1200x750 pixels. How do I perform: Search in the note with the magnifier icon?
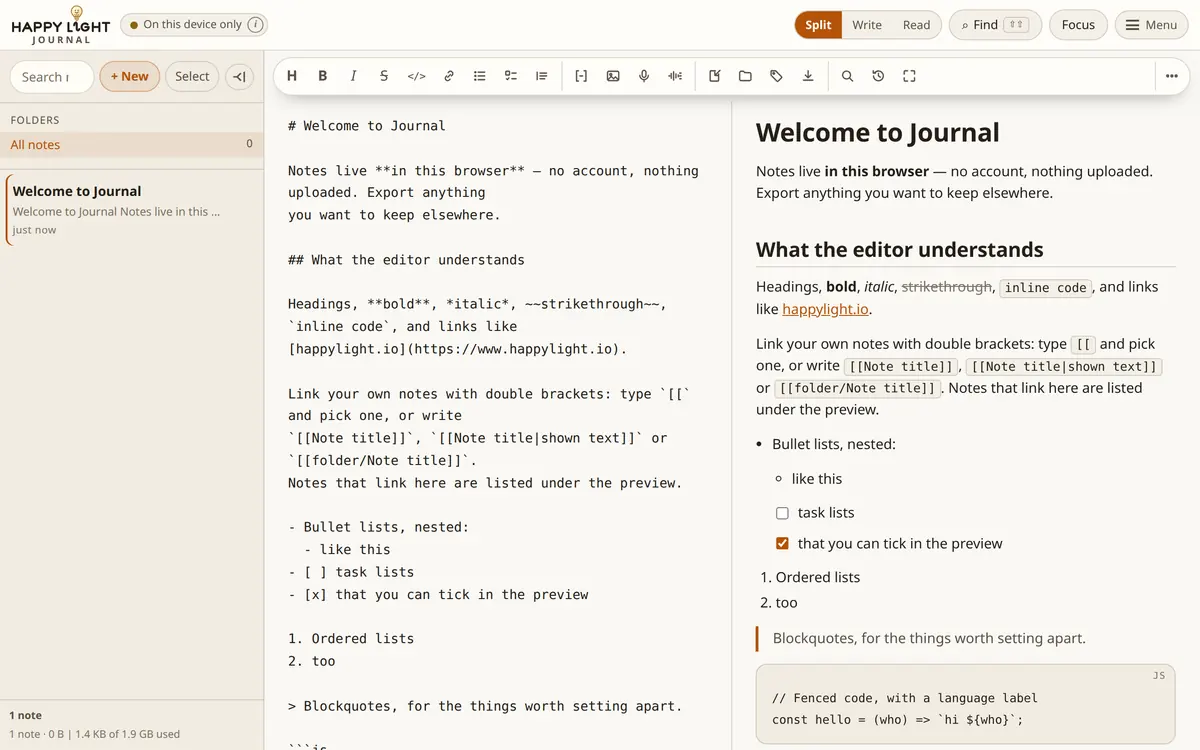[x=847, y=76]
